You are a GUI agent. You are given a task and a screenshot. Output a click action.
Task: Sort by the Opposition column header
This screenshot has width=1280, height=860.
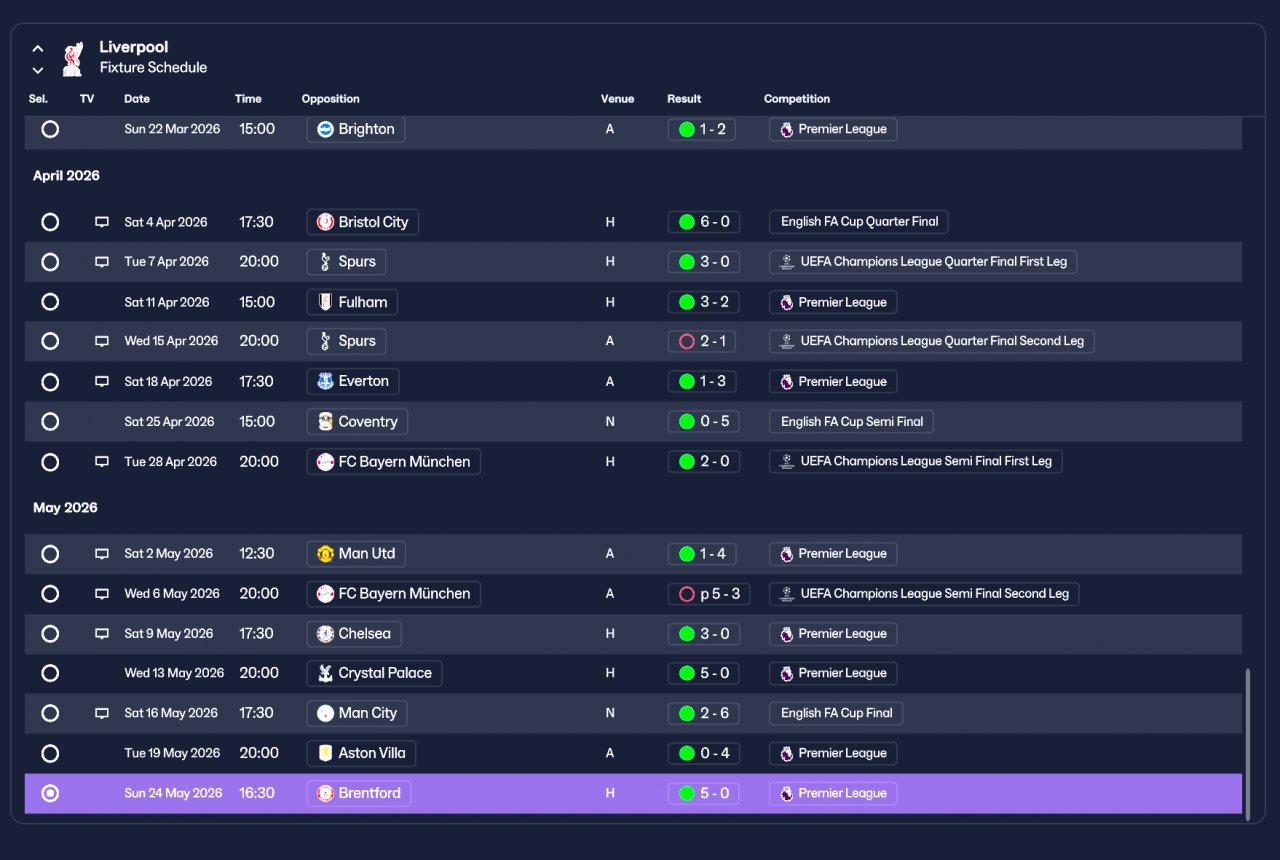[x=331, y=99]
